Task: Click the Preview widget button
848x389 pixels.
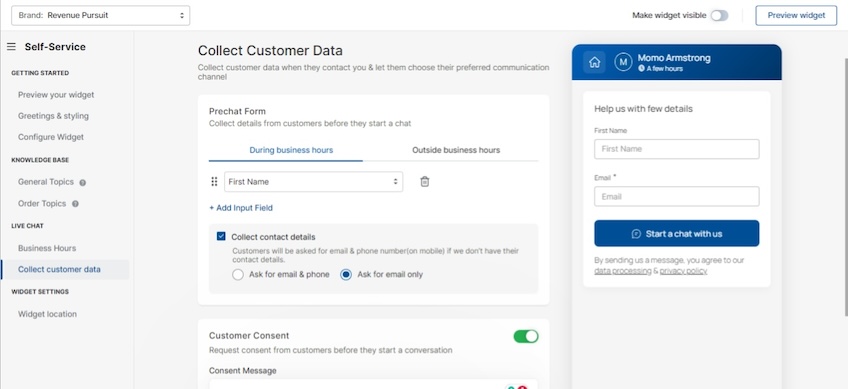Action: pyautogui.click(x=796, y=15)
